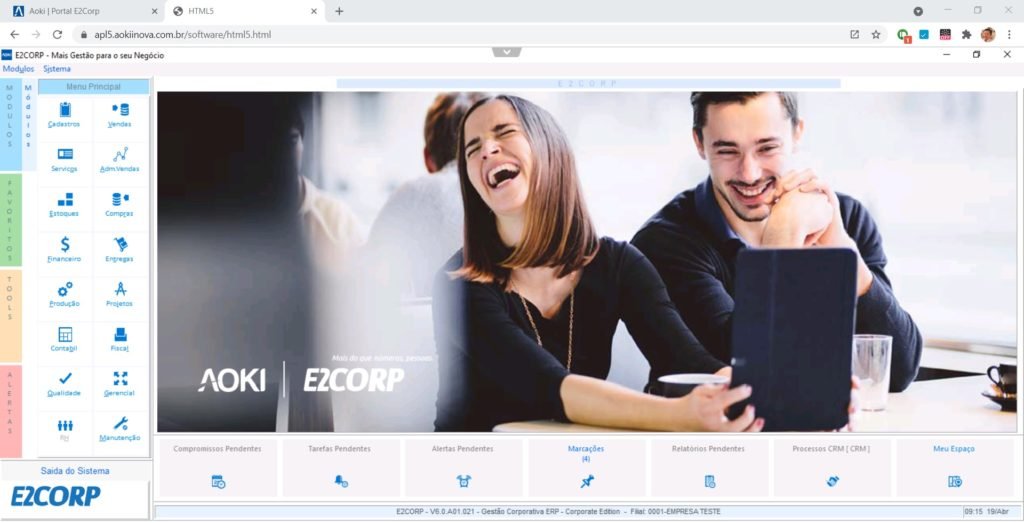Click the Tarefas Pendentes bell icon

coord(341,482)
